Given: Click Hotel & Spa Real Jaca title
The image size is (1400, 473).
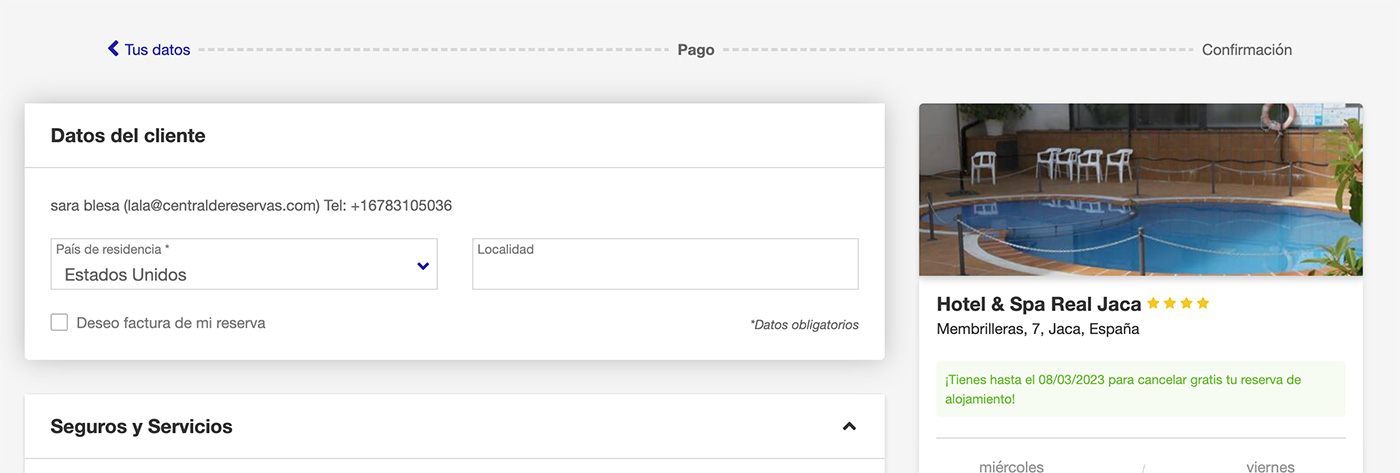Looking at the screenshot, I should click(1039, 304).
